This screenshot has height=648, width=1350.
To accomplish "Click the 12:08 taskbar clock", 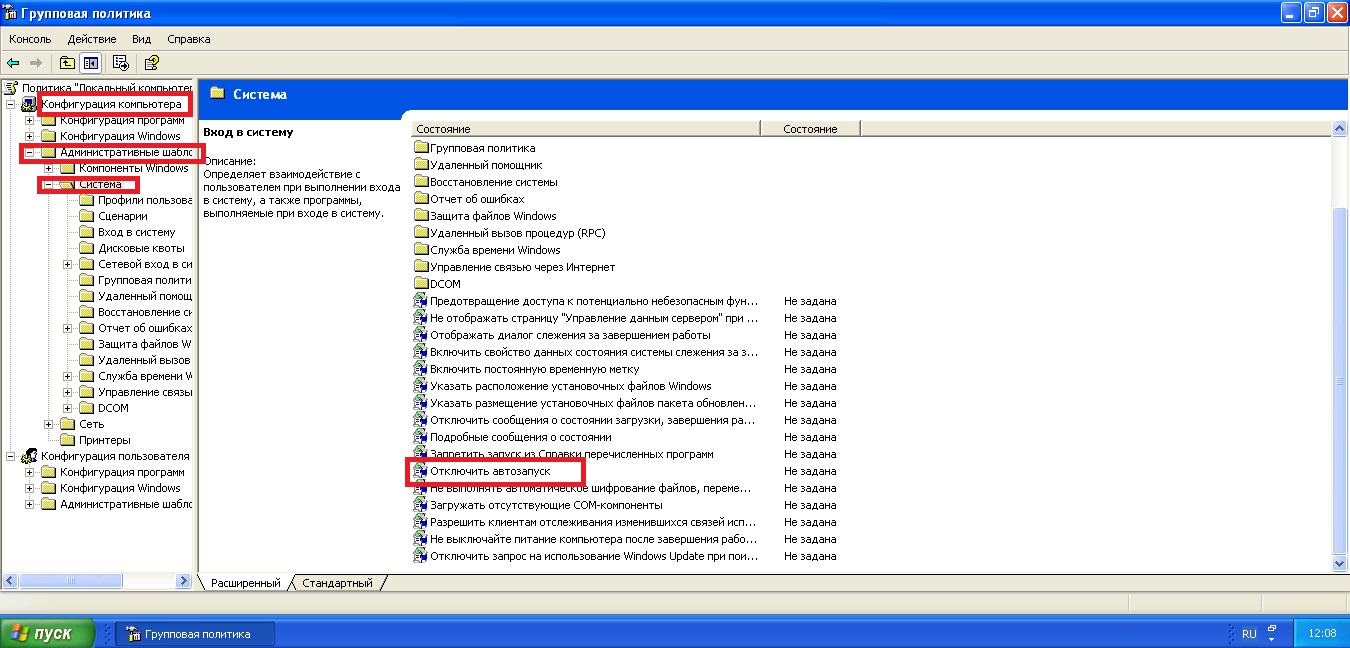I will [1322, 634].
